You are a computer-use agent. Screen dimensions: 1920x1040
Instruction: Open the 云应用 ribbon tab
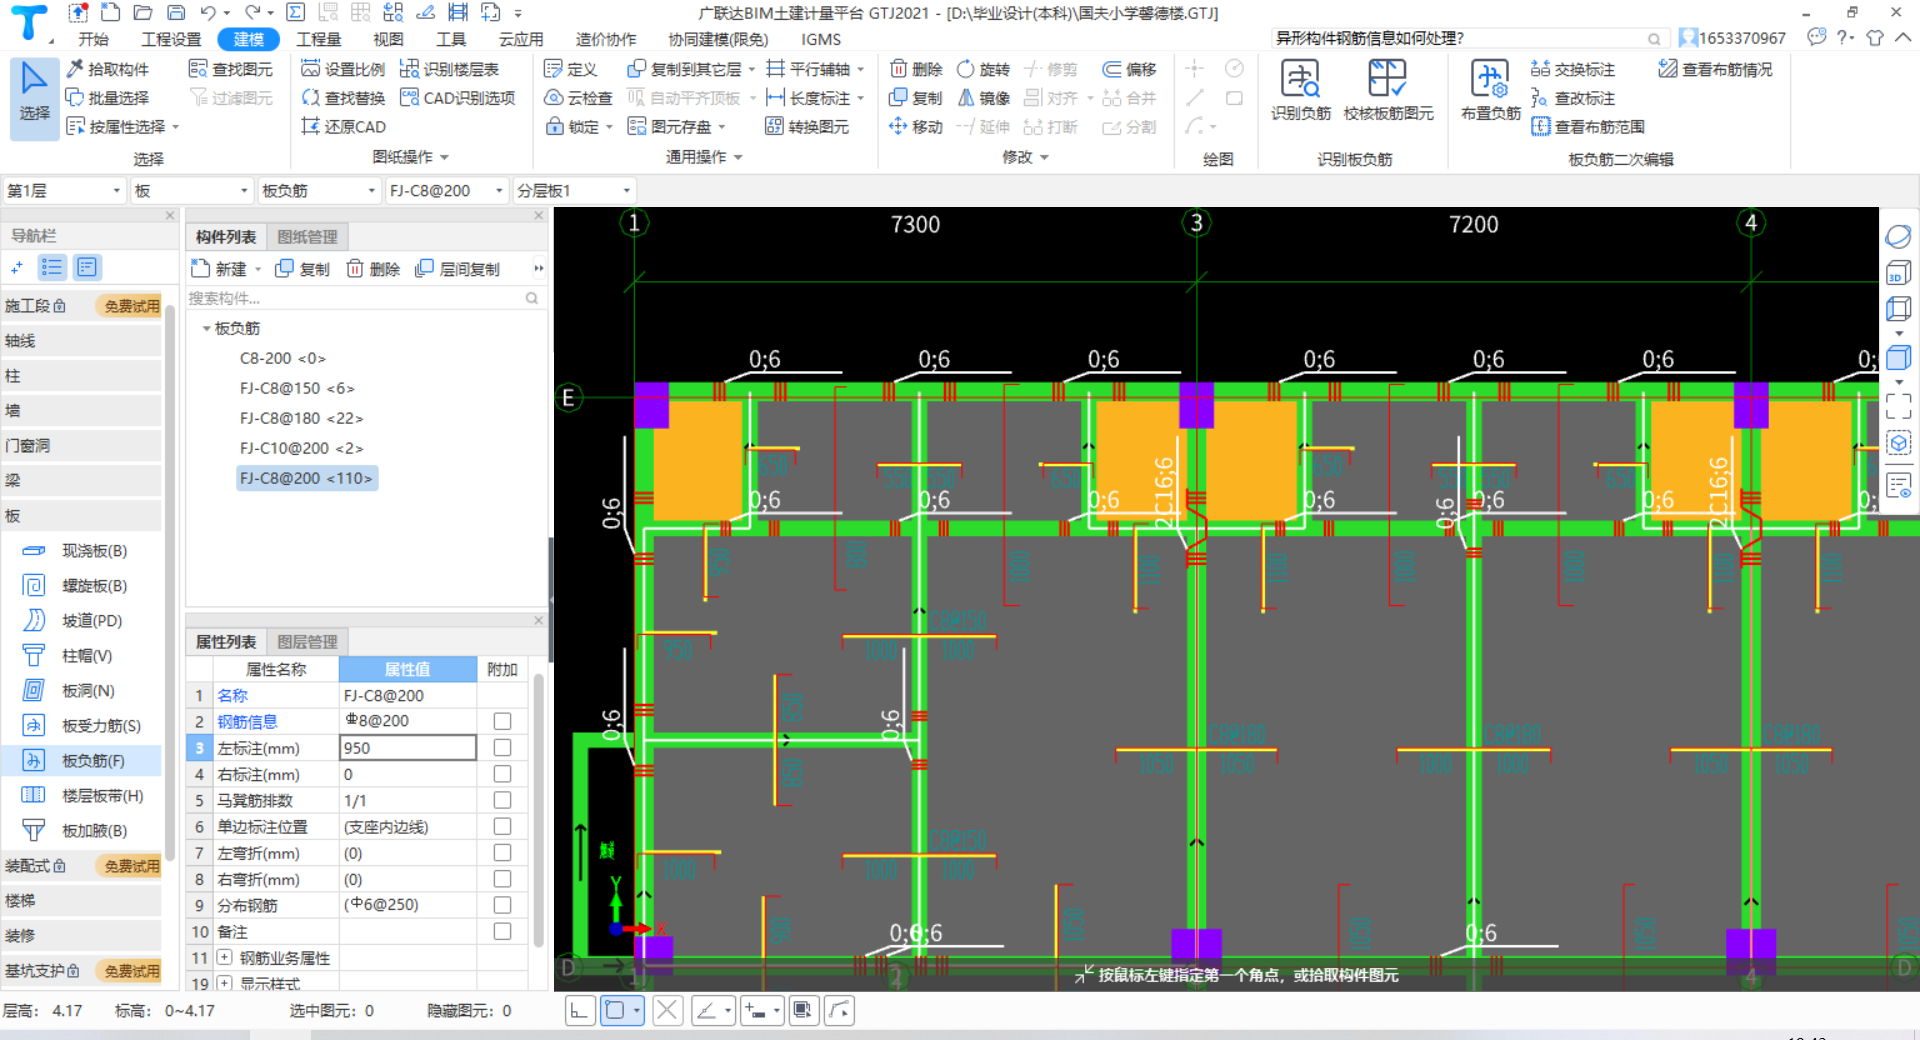[x=521, y=39]
